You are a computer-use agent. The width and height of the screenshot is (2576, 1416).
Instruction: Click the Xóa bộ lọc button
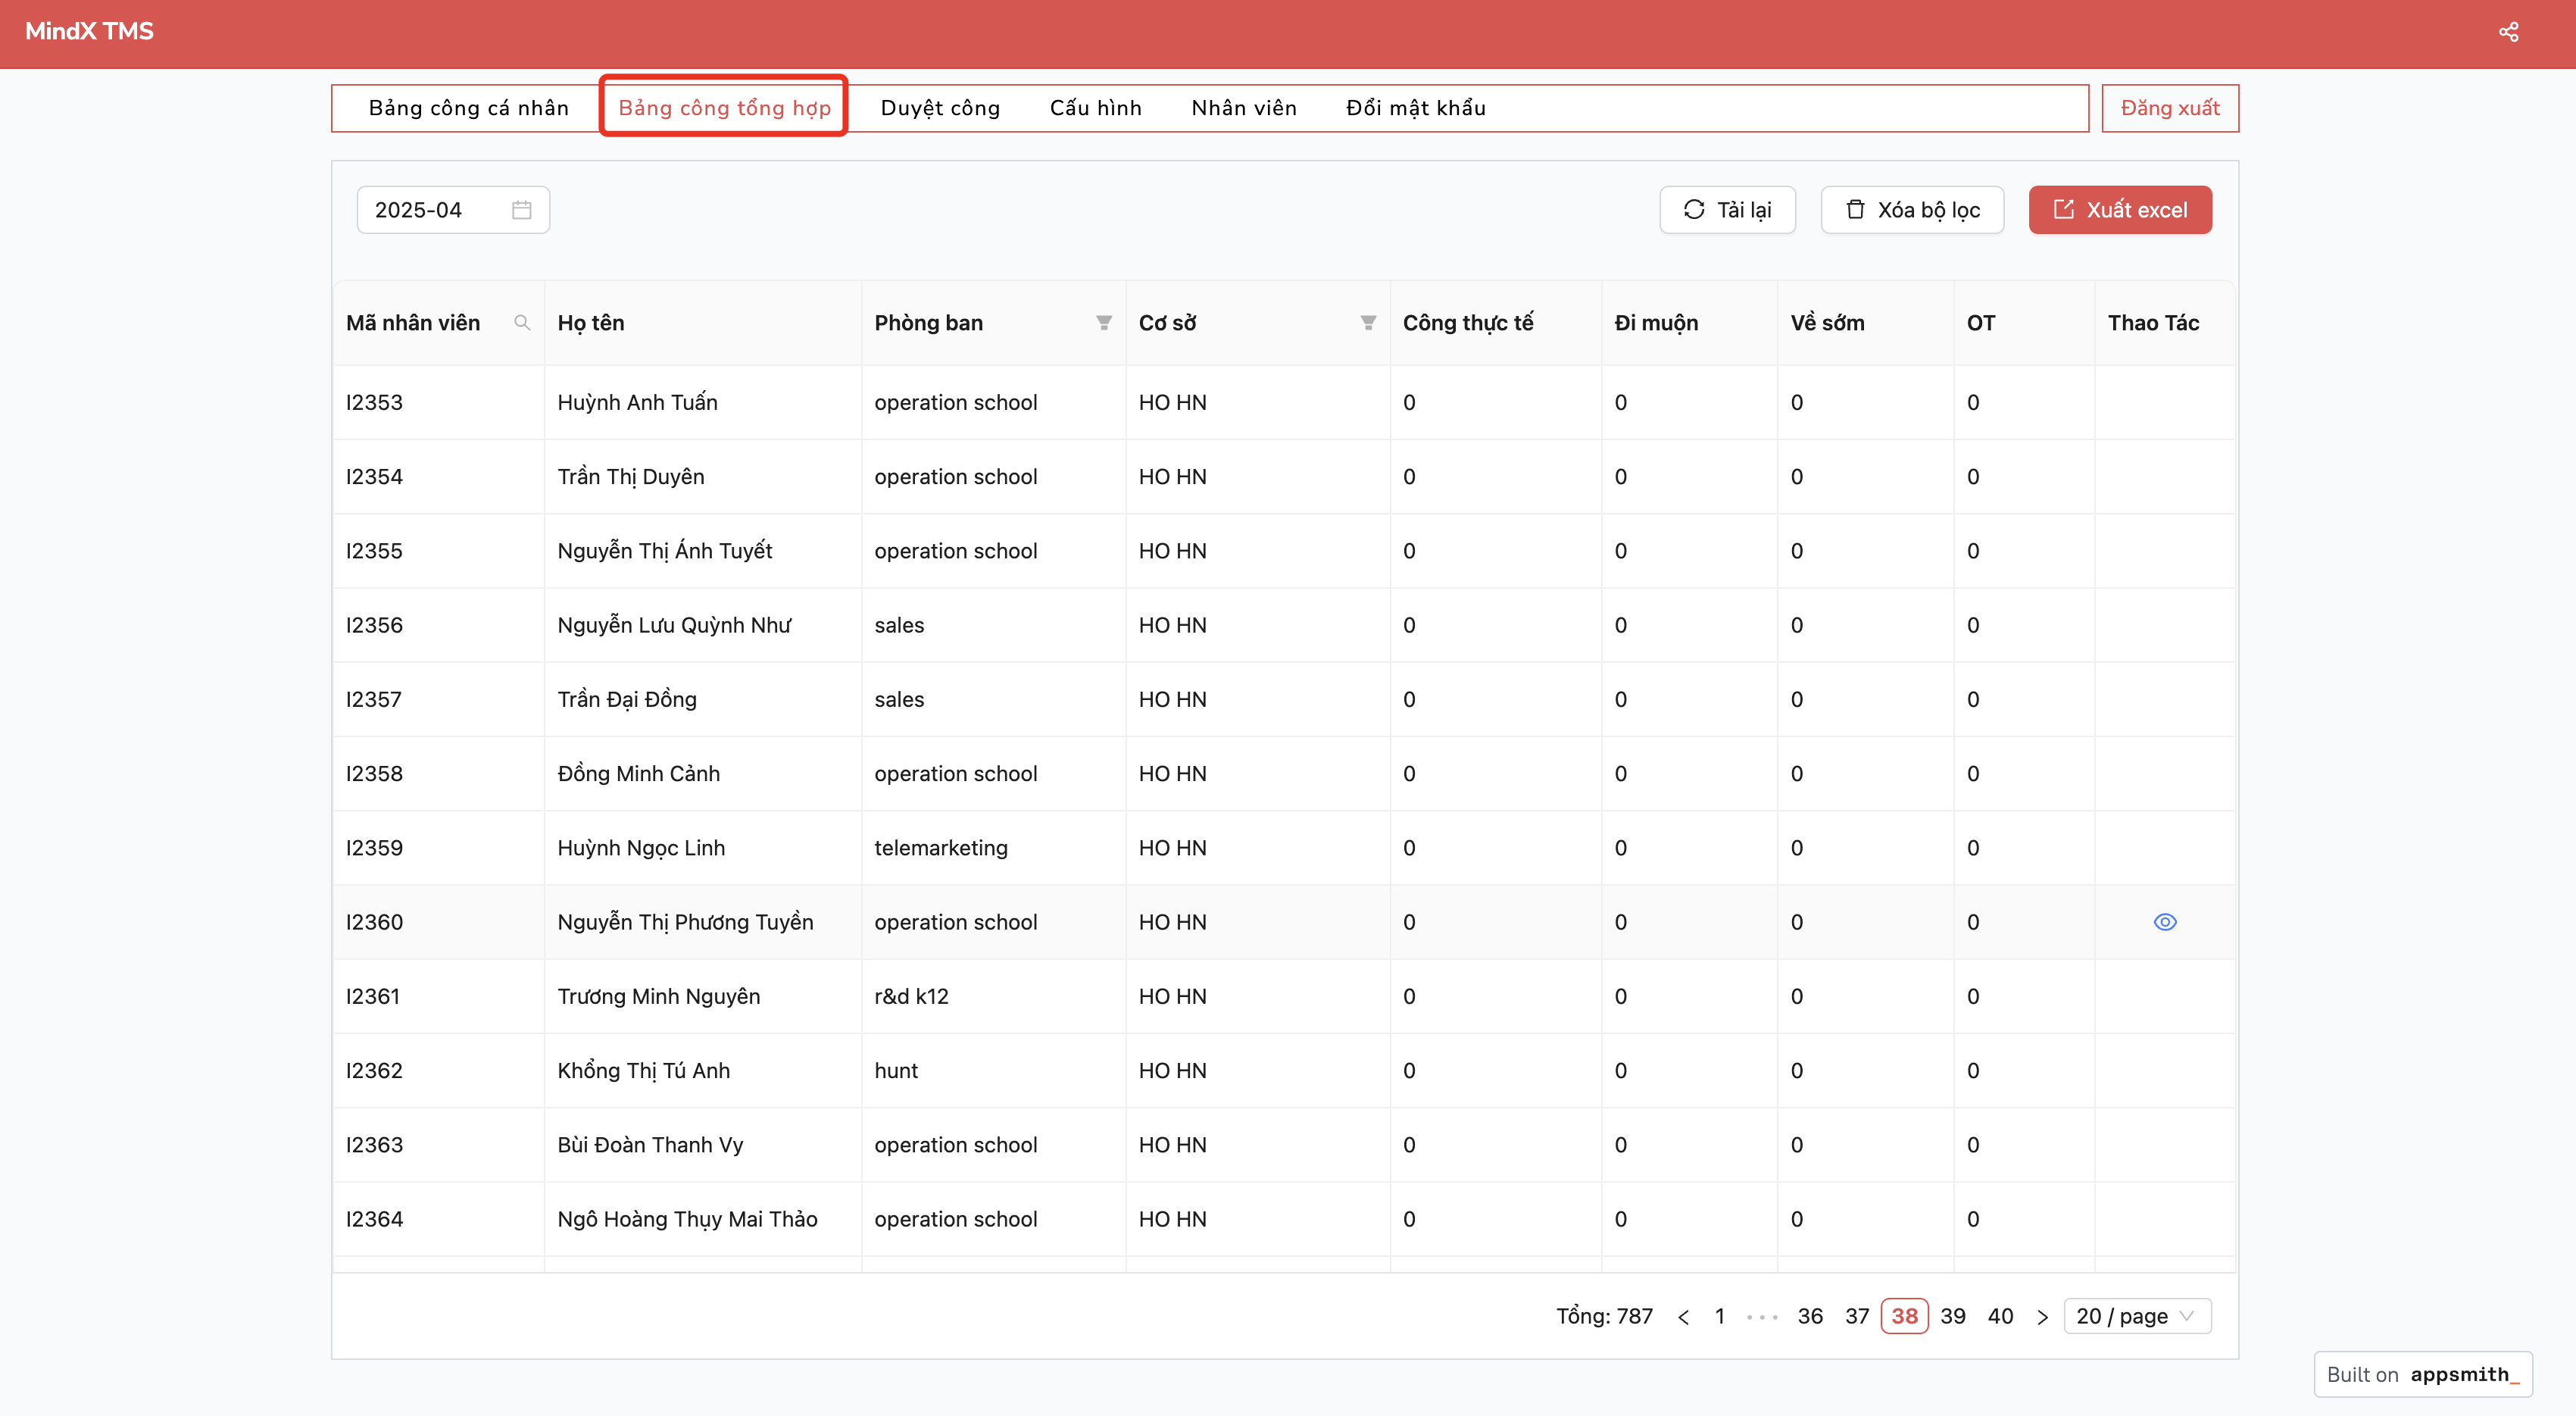coord(1911,210)
